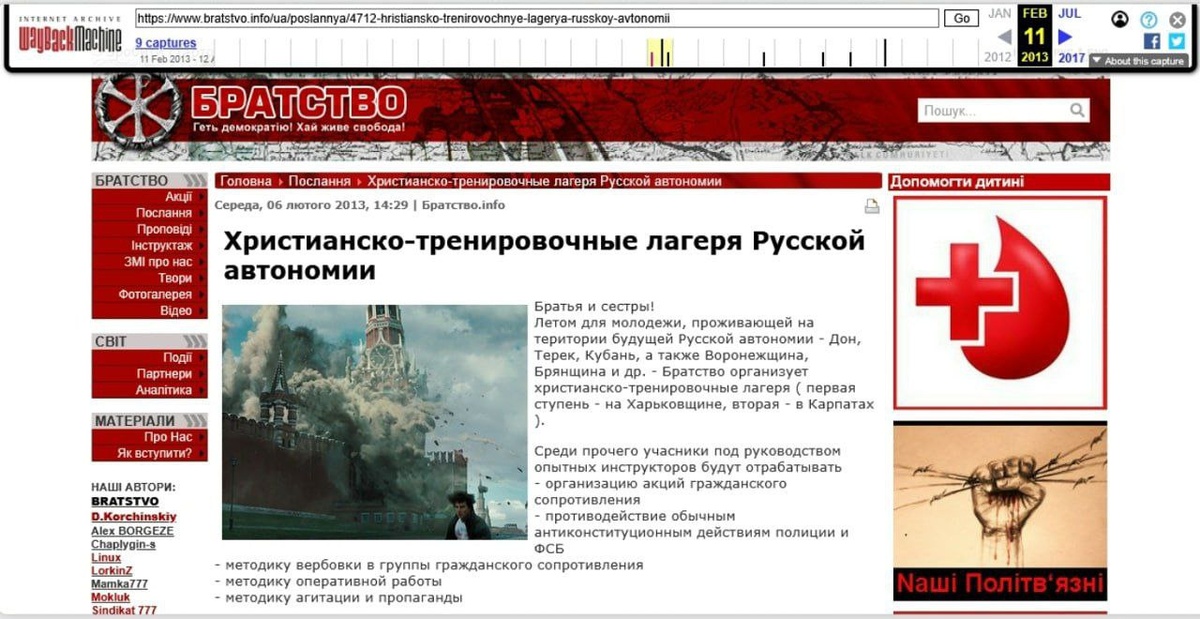
Task: Click the Наші Політв'язні banner image
Action: point(1000,510)
